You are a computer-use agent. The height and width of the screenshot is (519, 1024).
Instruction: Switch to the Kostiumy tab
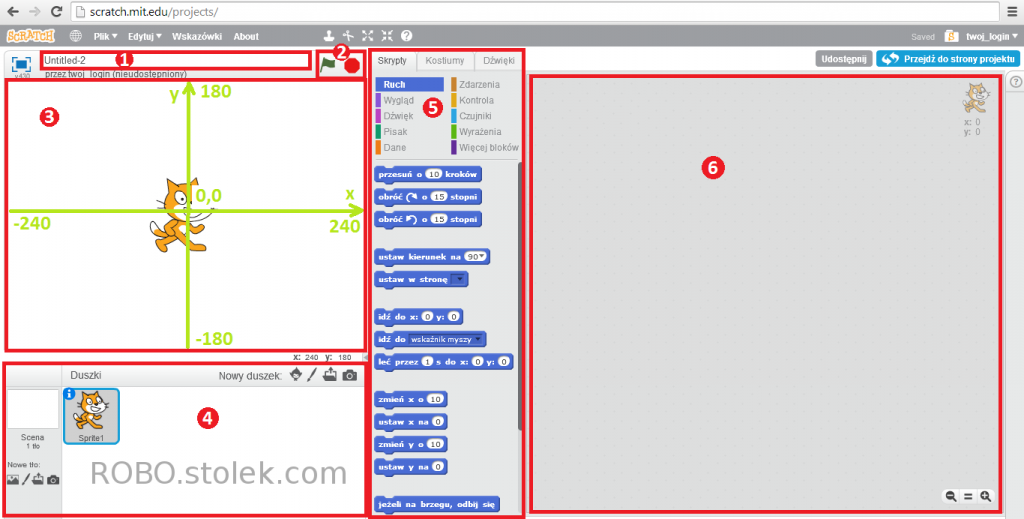[444, 60]
